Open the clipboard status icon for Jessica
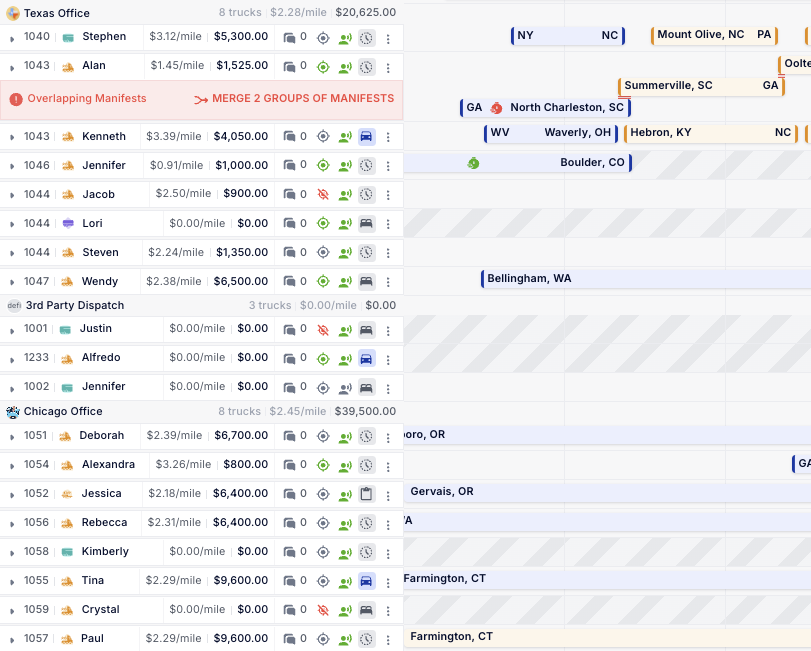The height and width of the screenshot is (651, 811). [x=366, y=494]
